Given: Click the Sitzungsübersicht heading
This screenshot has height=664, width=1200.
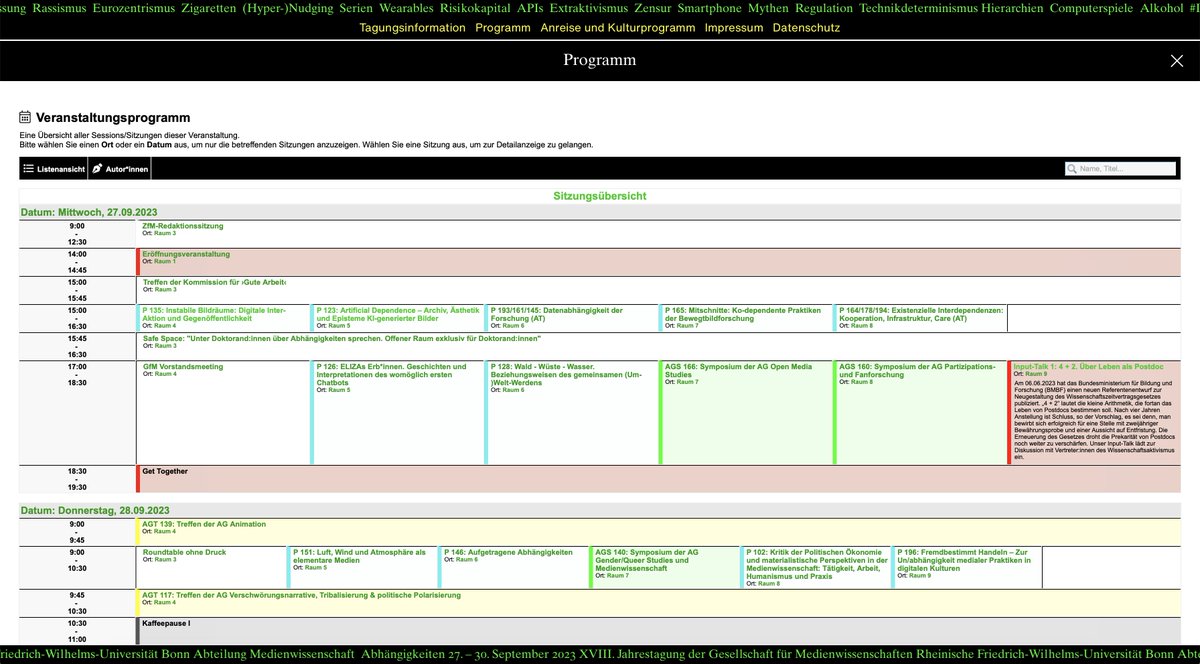Looking at the screenshot, I should [600, 196].
